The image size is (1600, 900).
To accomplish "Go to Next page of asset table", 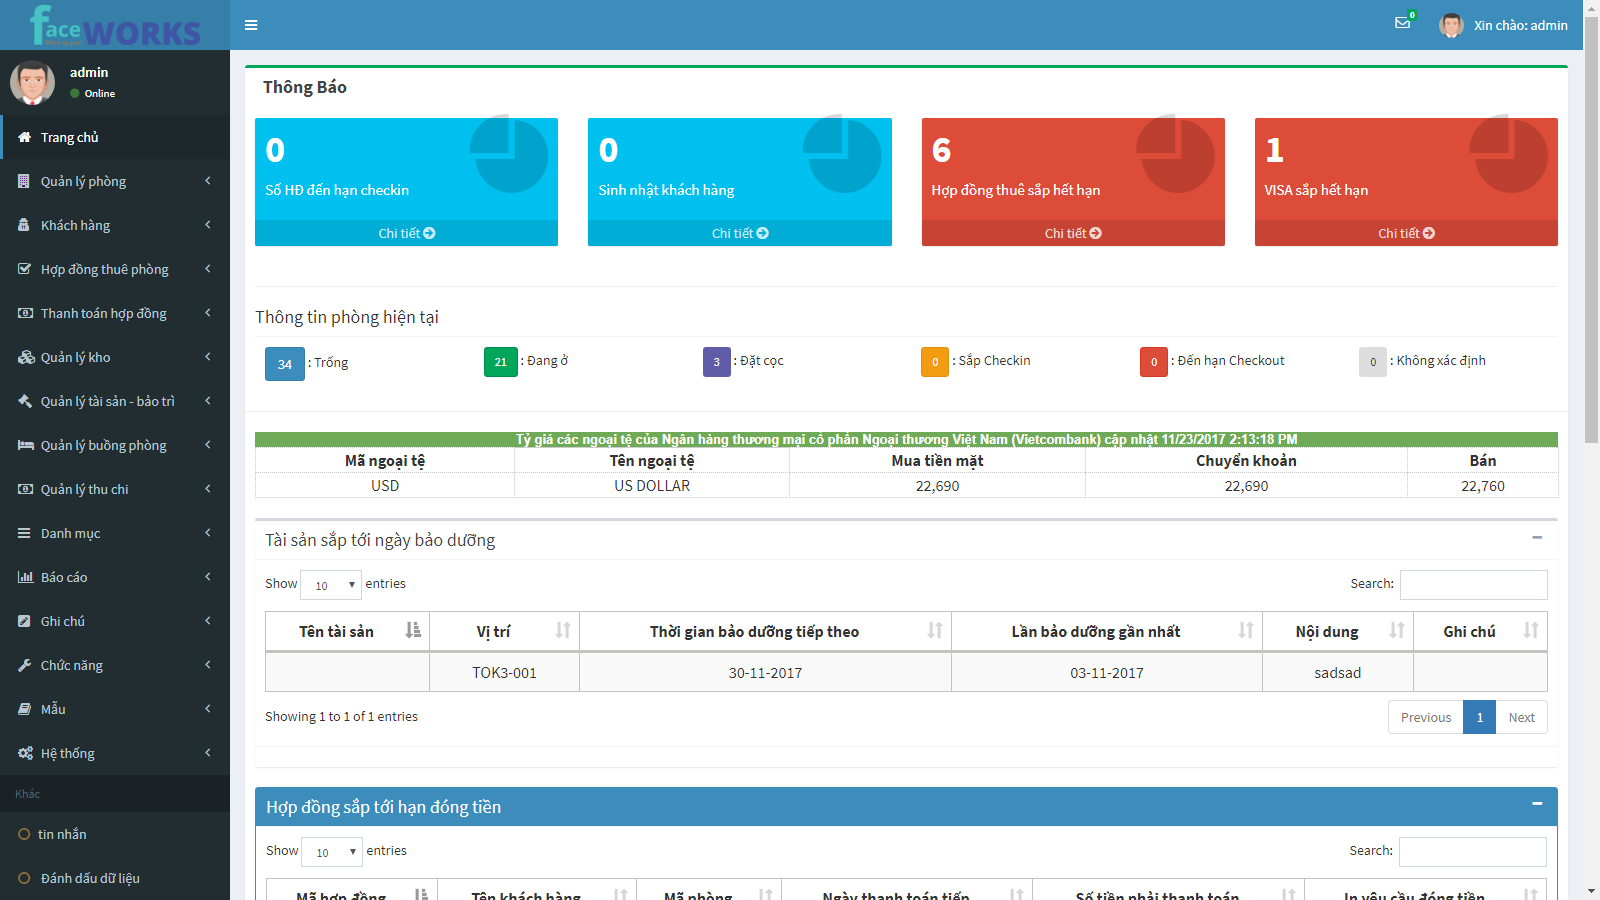I will (x=1521, y=717).
